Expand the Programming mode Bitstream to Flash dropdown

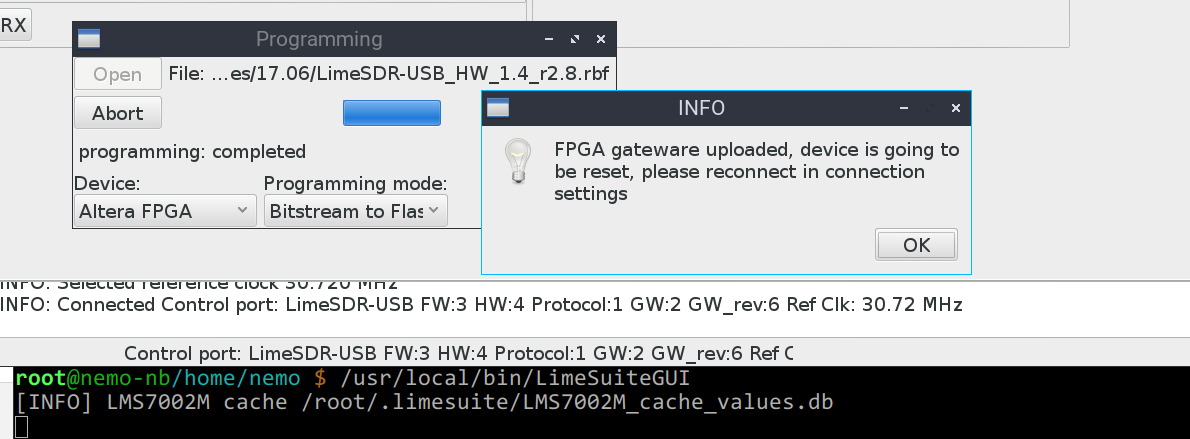point(355,210)
